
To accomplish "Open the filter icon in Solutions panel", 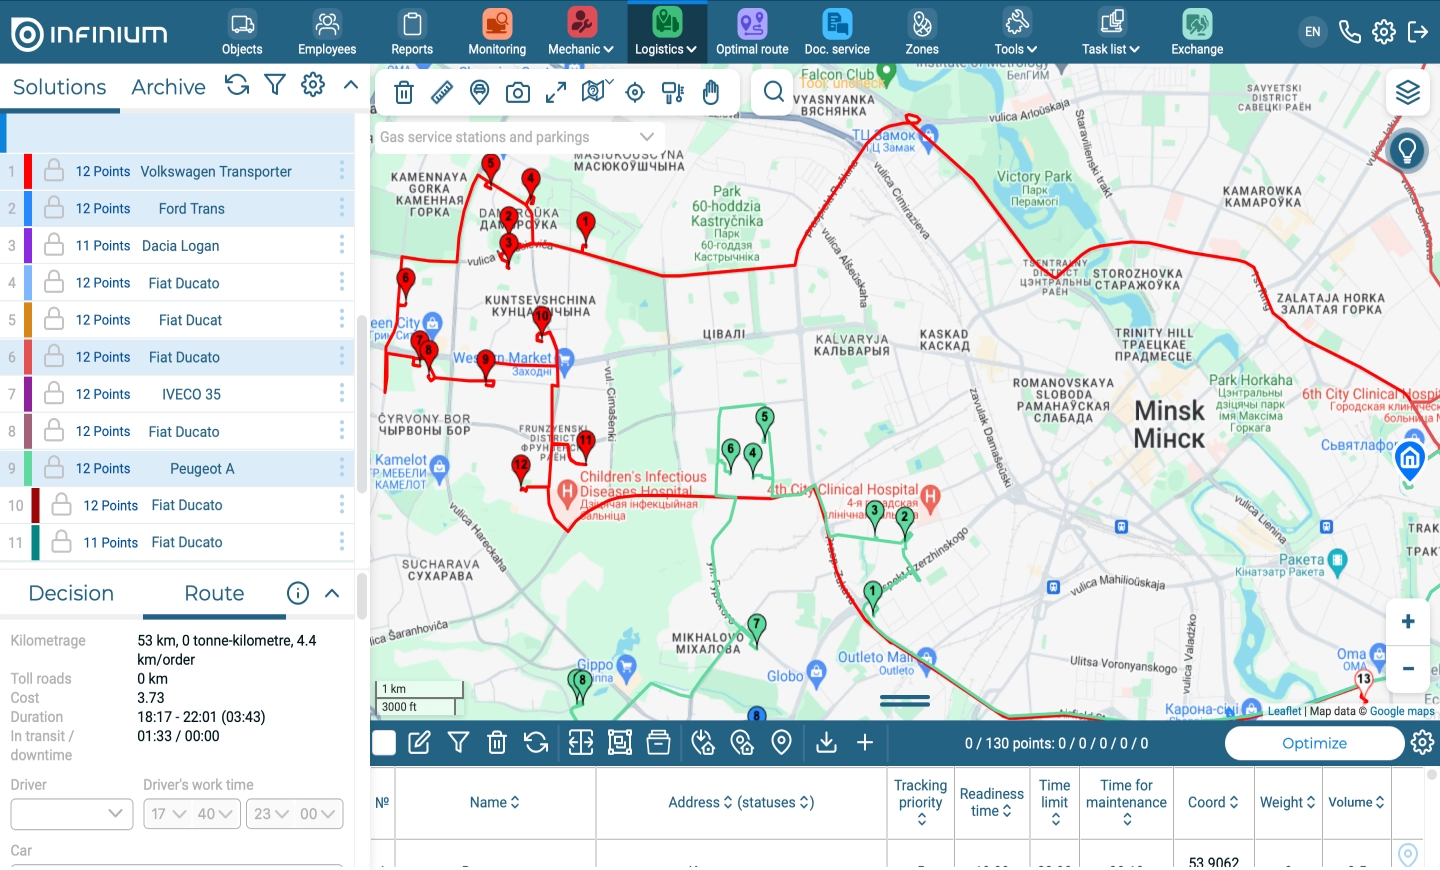I will [275, 86].
